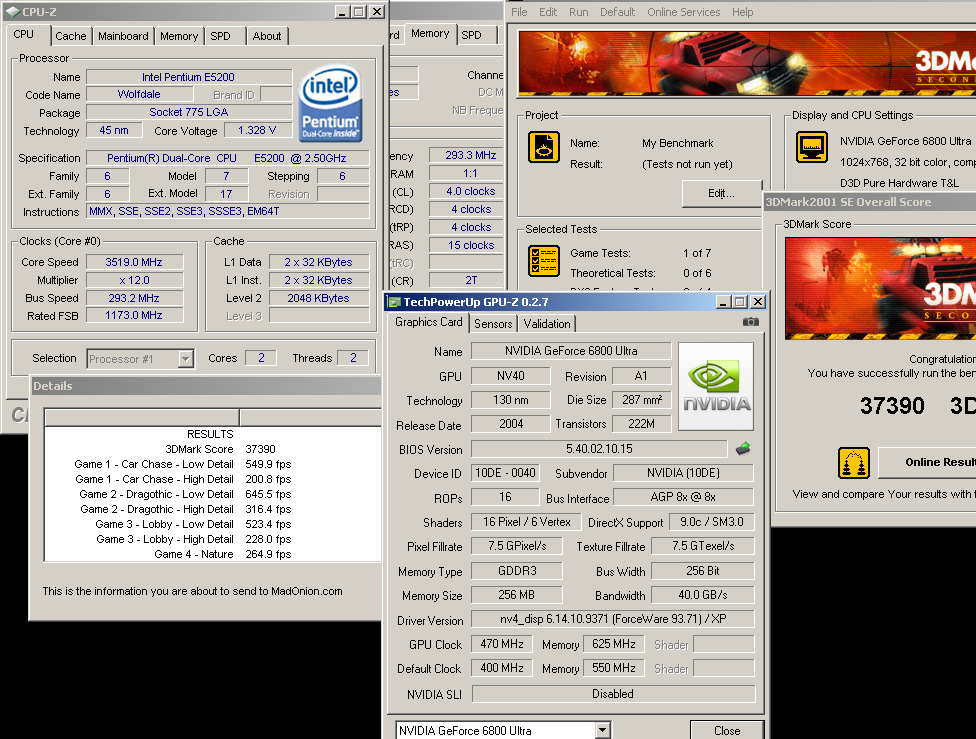Screen dimensions: 976x739
Task: Select the CPU tab in CPU-Z
Action: 24,34
